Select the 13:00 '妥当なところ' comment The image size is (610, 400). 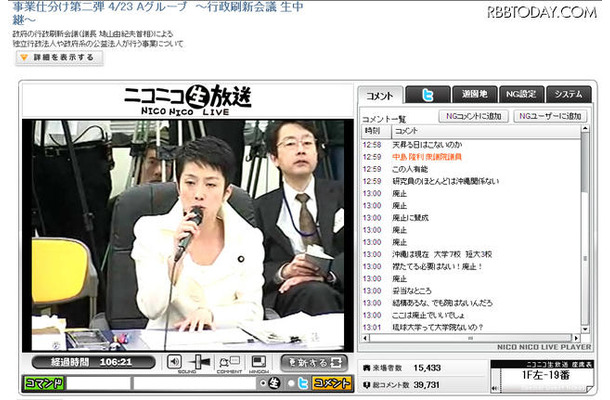coord(471,291)
